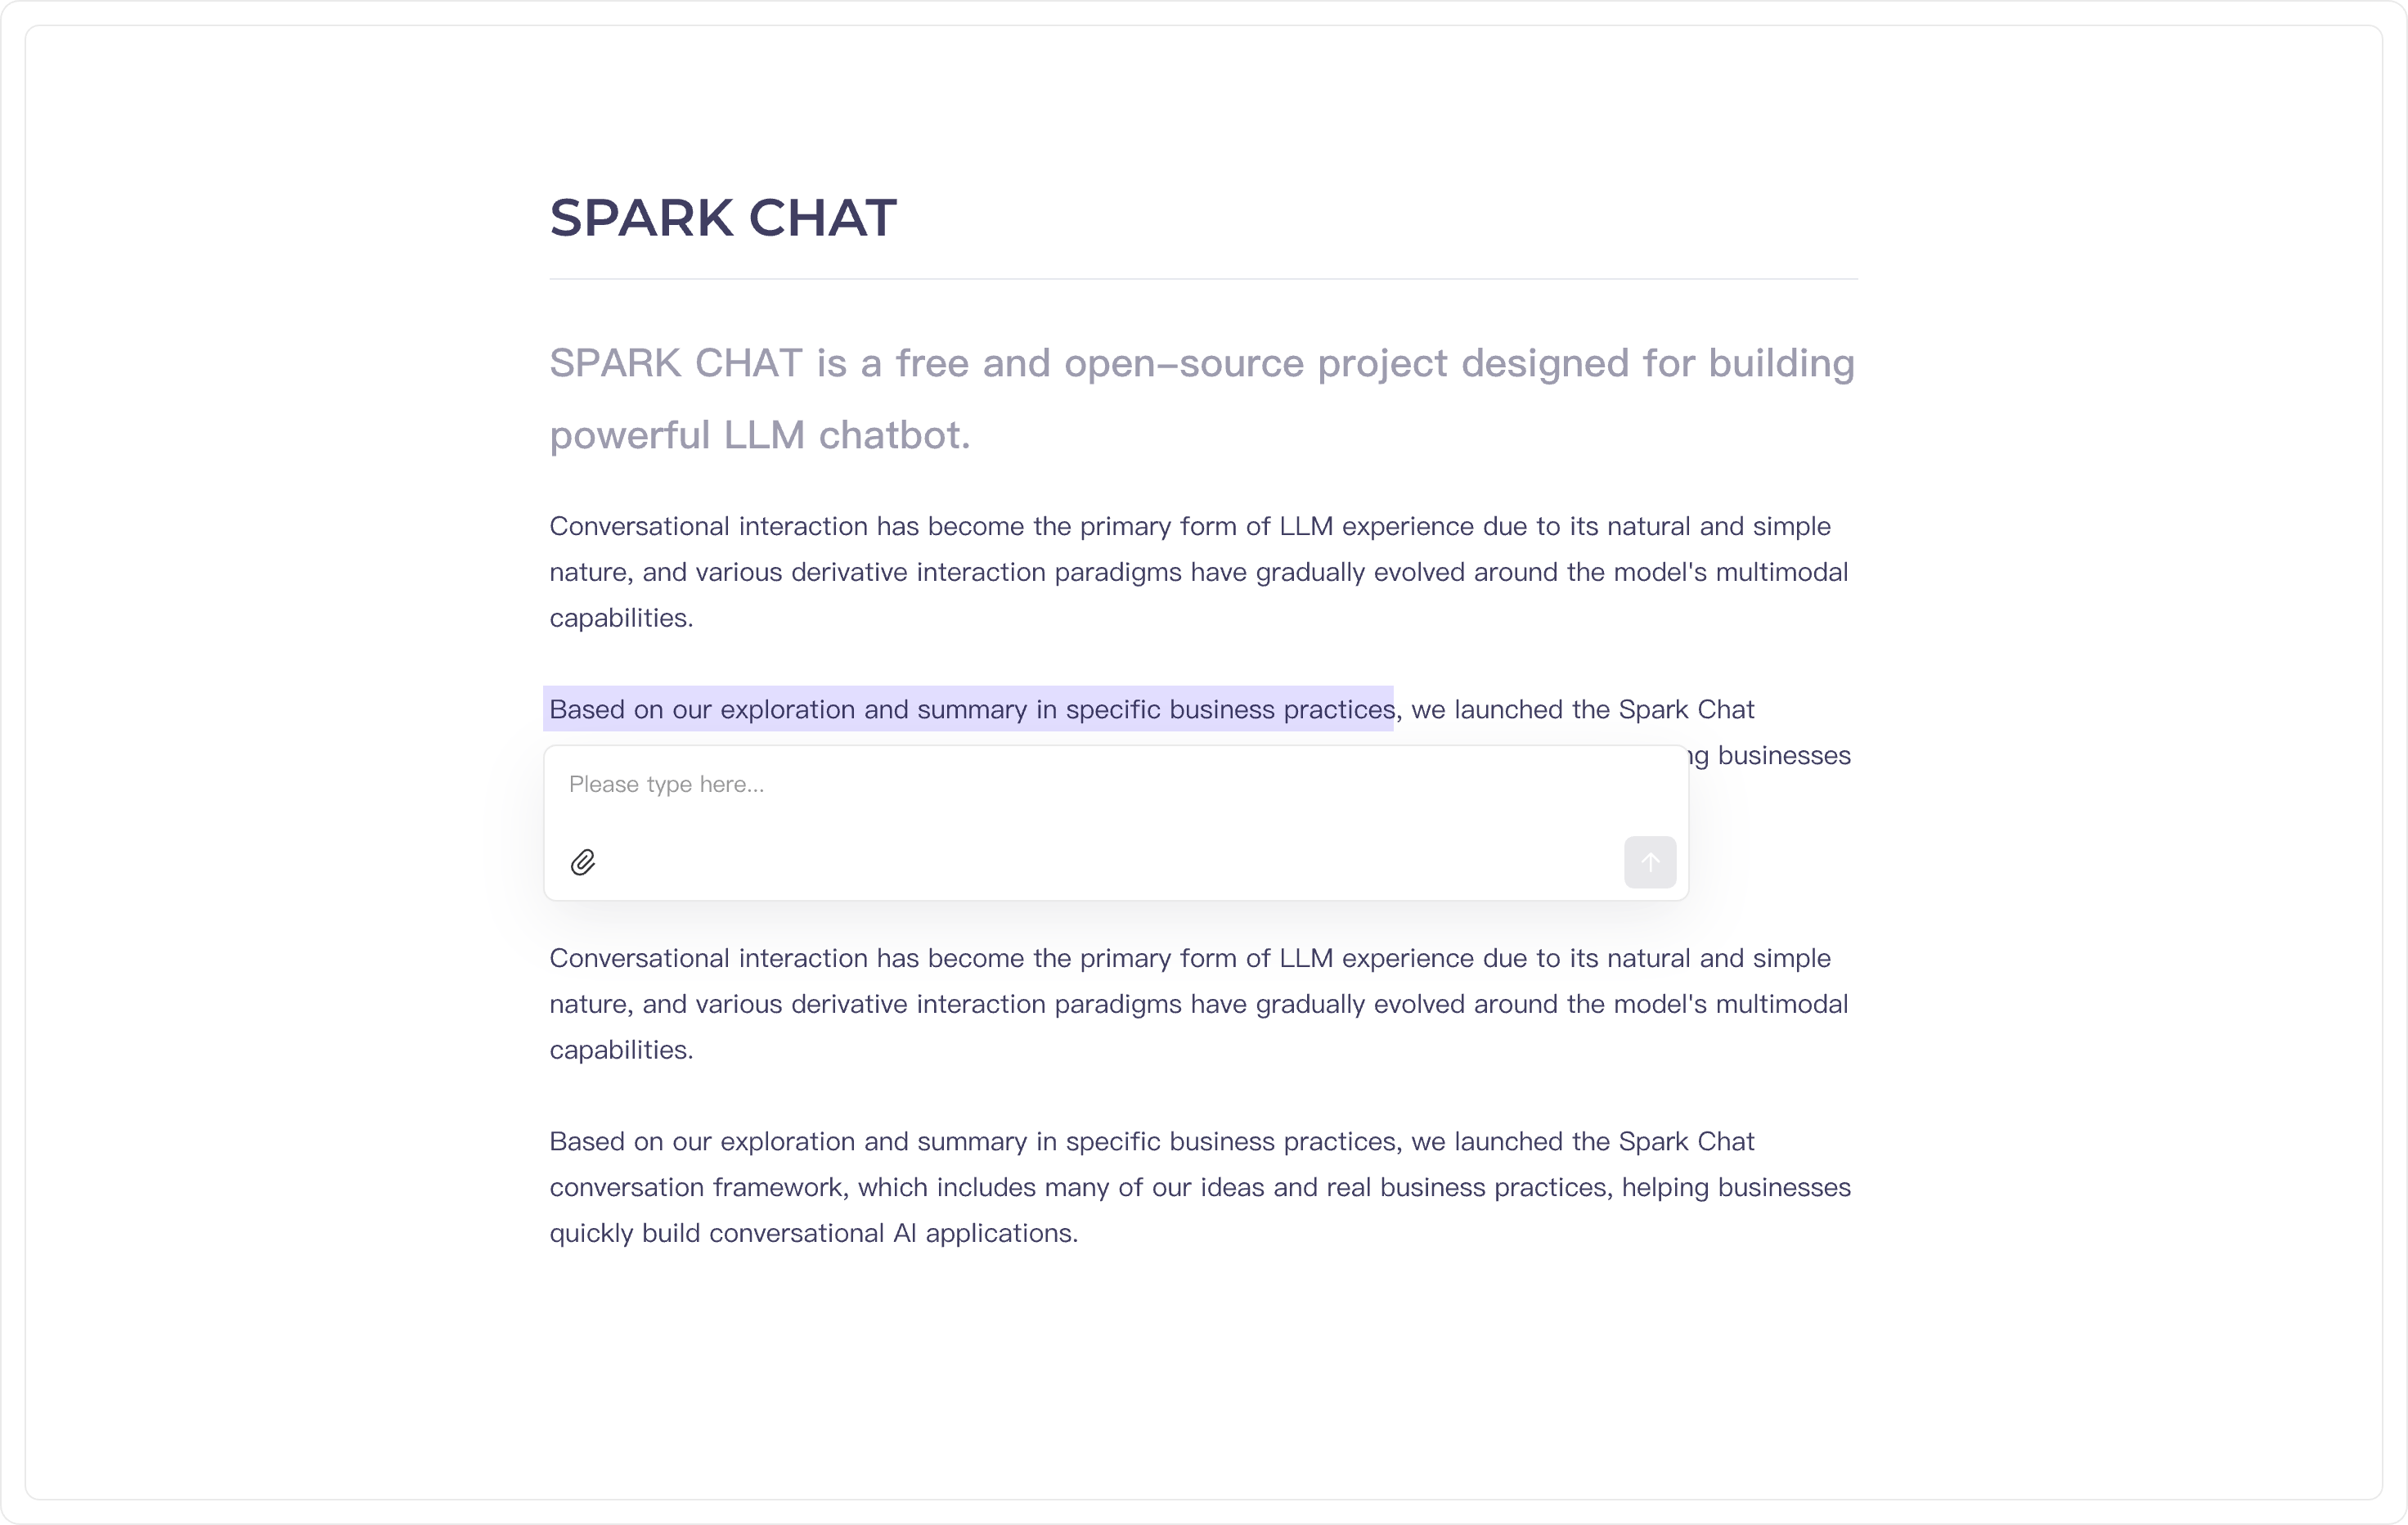Click the horizontal divider under the heading
Viewport: 2408px width, 1525px height.
pos(1203,279)
